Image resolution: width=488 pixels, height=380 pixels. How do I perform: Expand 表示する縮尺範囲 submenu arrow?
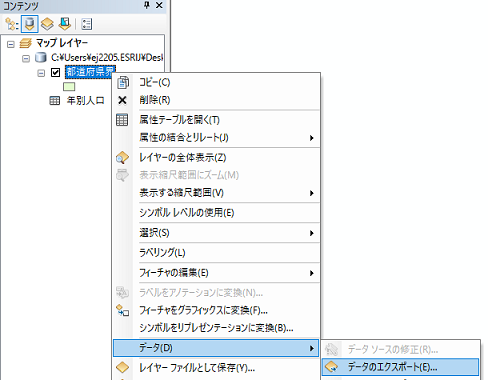(x=312, y=193)
